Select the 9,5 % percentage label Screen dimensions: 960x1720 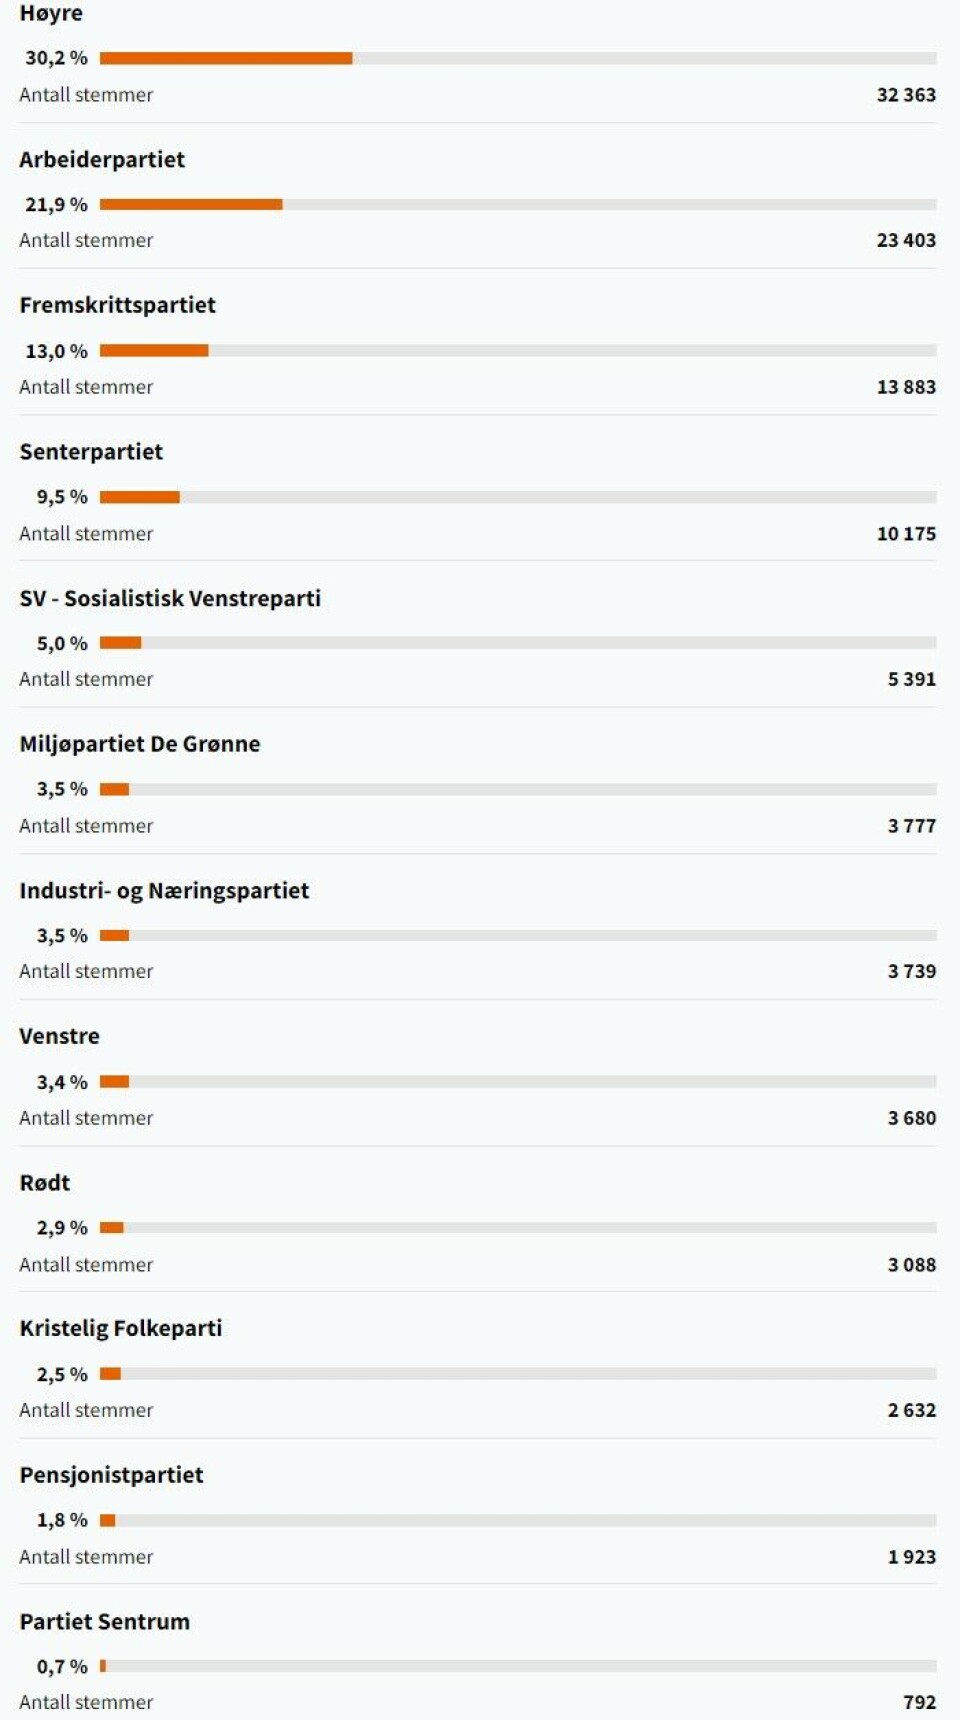(62, 497)
